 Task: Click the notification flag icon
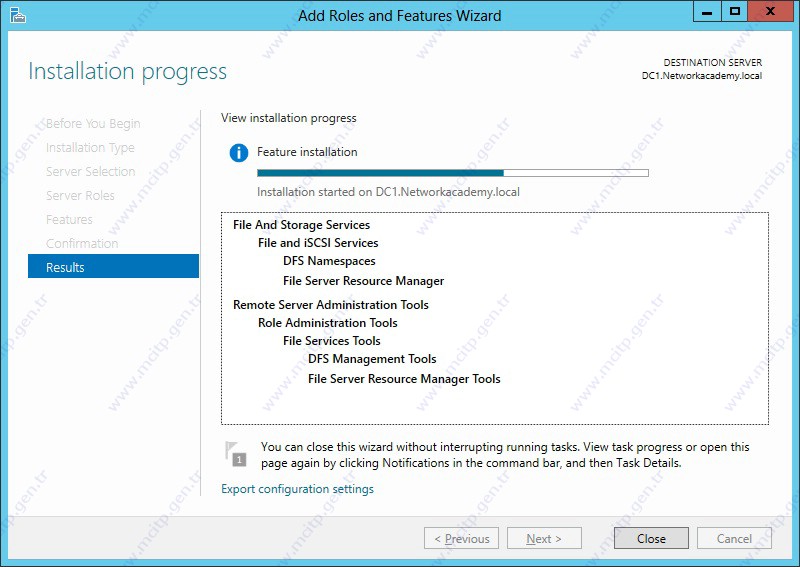(236, 454)
